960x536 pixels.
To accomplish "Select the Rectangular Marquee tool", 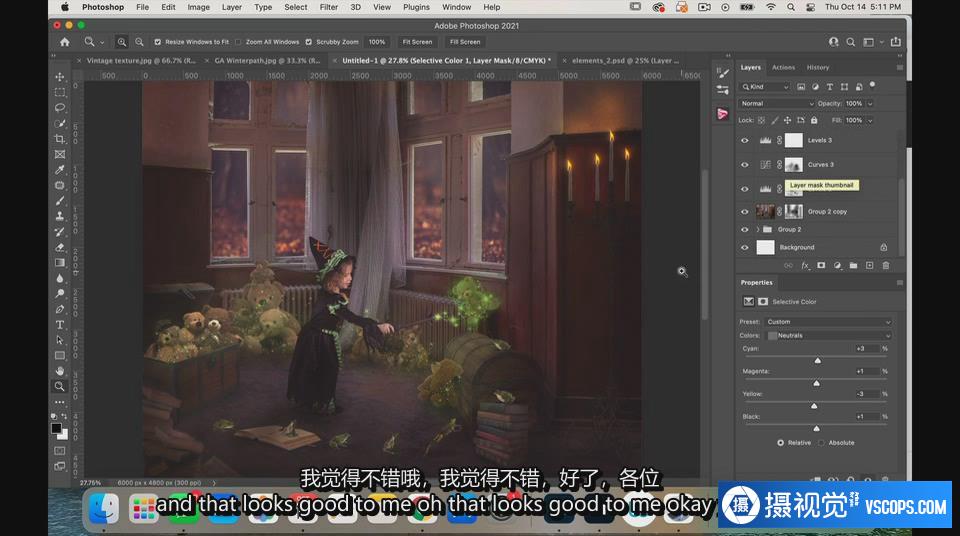I will 59,92.
